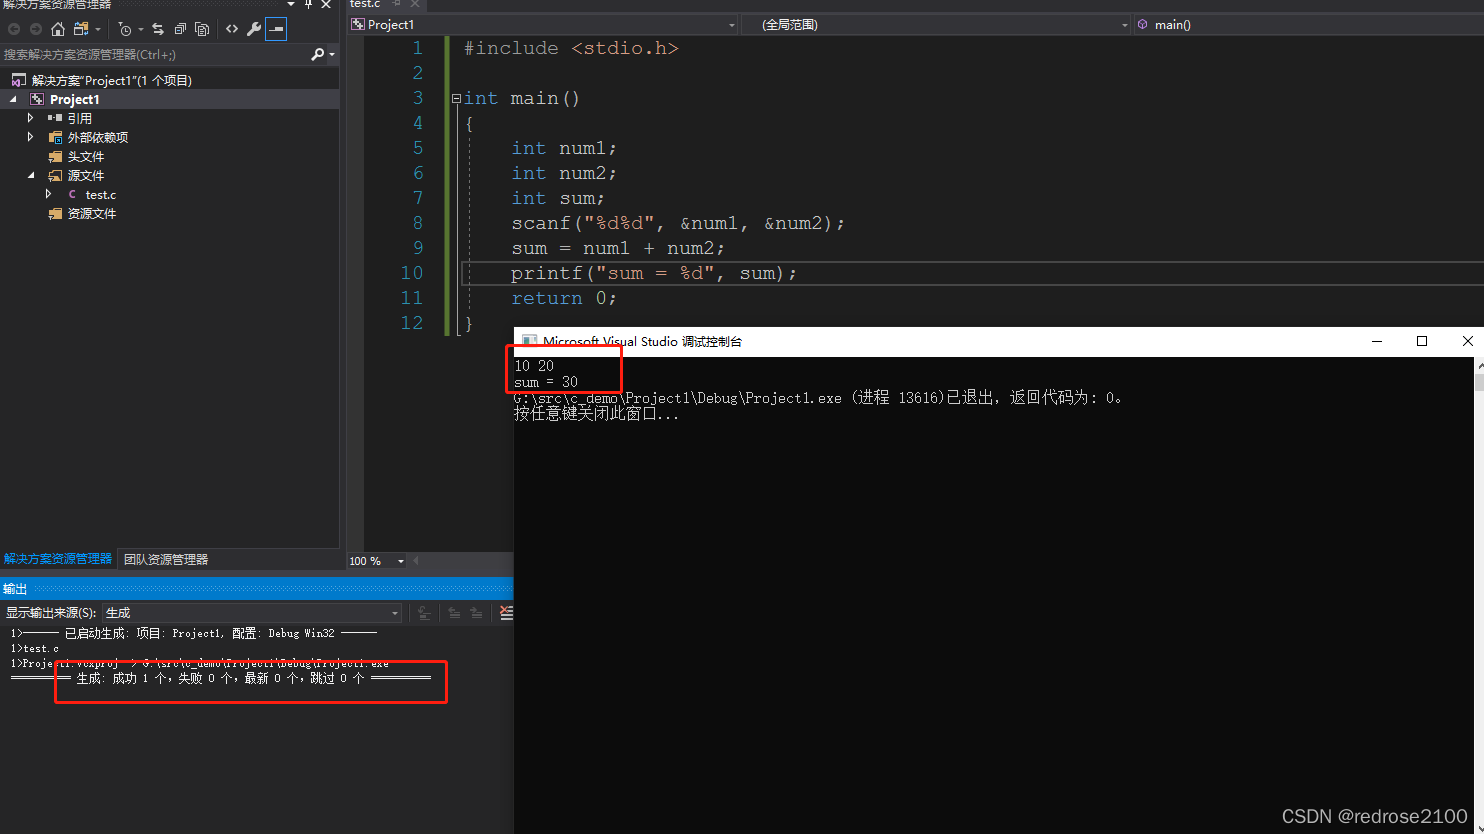Collapse the 源文件 folder
The height and width of the screenshot is (834, 1484).
pyautogui.click(x=31, y=175)
